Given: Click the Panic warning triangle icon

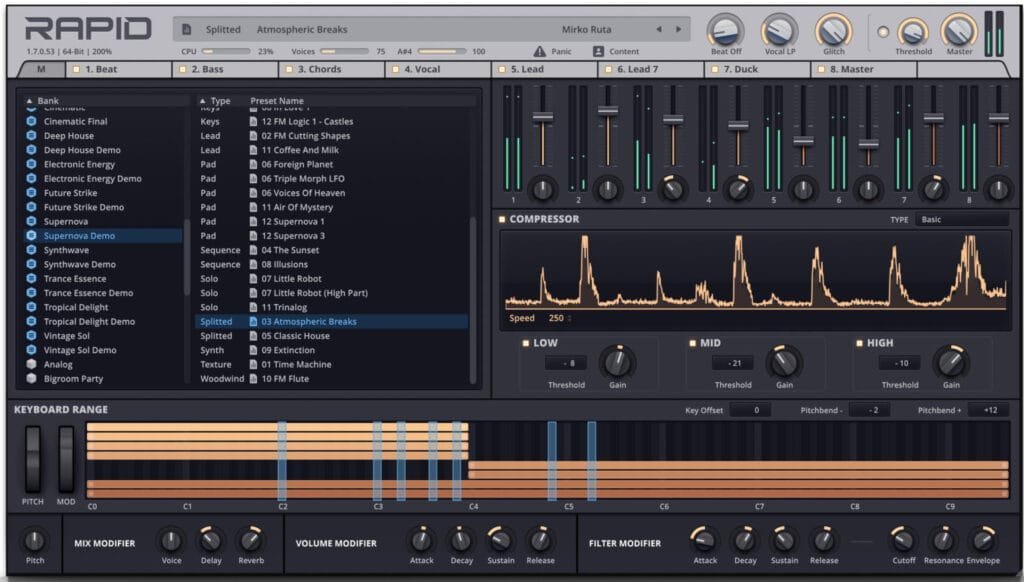Looking at the screenshot, I should tap(539, 51).
